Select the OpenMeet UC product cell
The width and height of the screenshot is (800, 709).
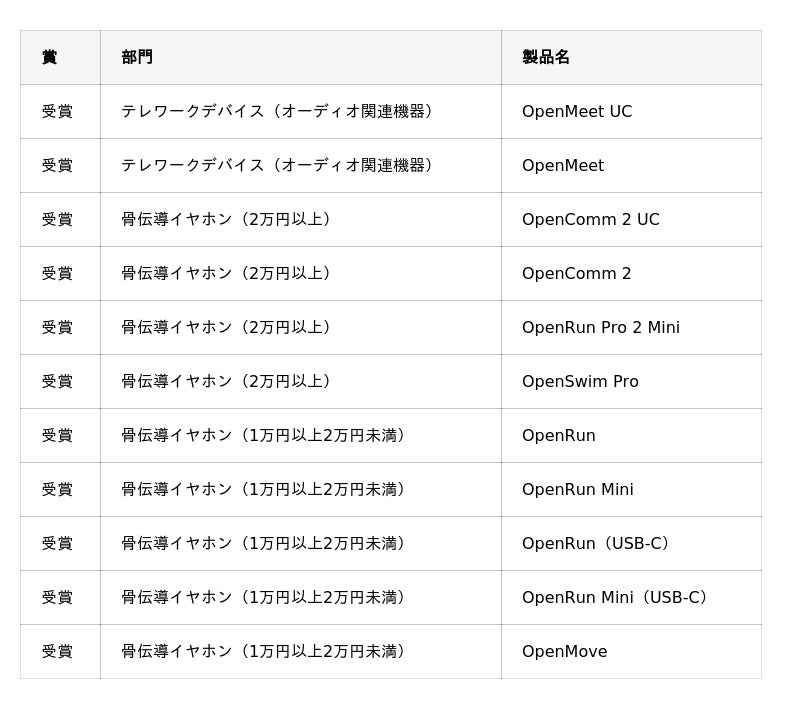pyautogui.click(x=577, y=111)
